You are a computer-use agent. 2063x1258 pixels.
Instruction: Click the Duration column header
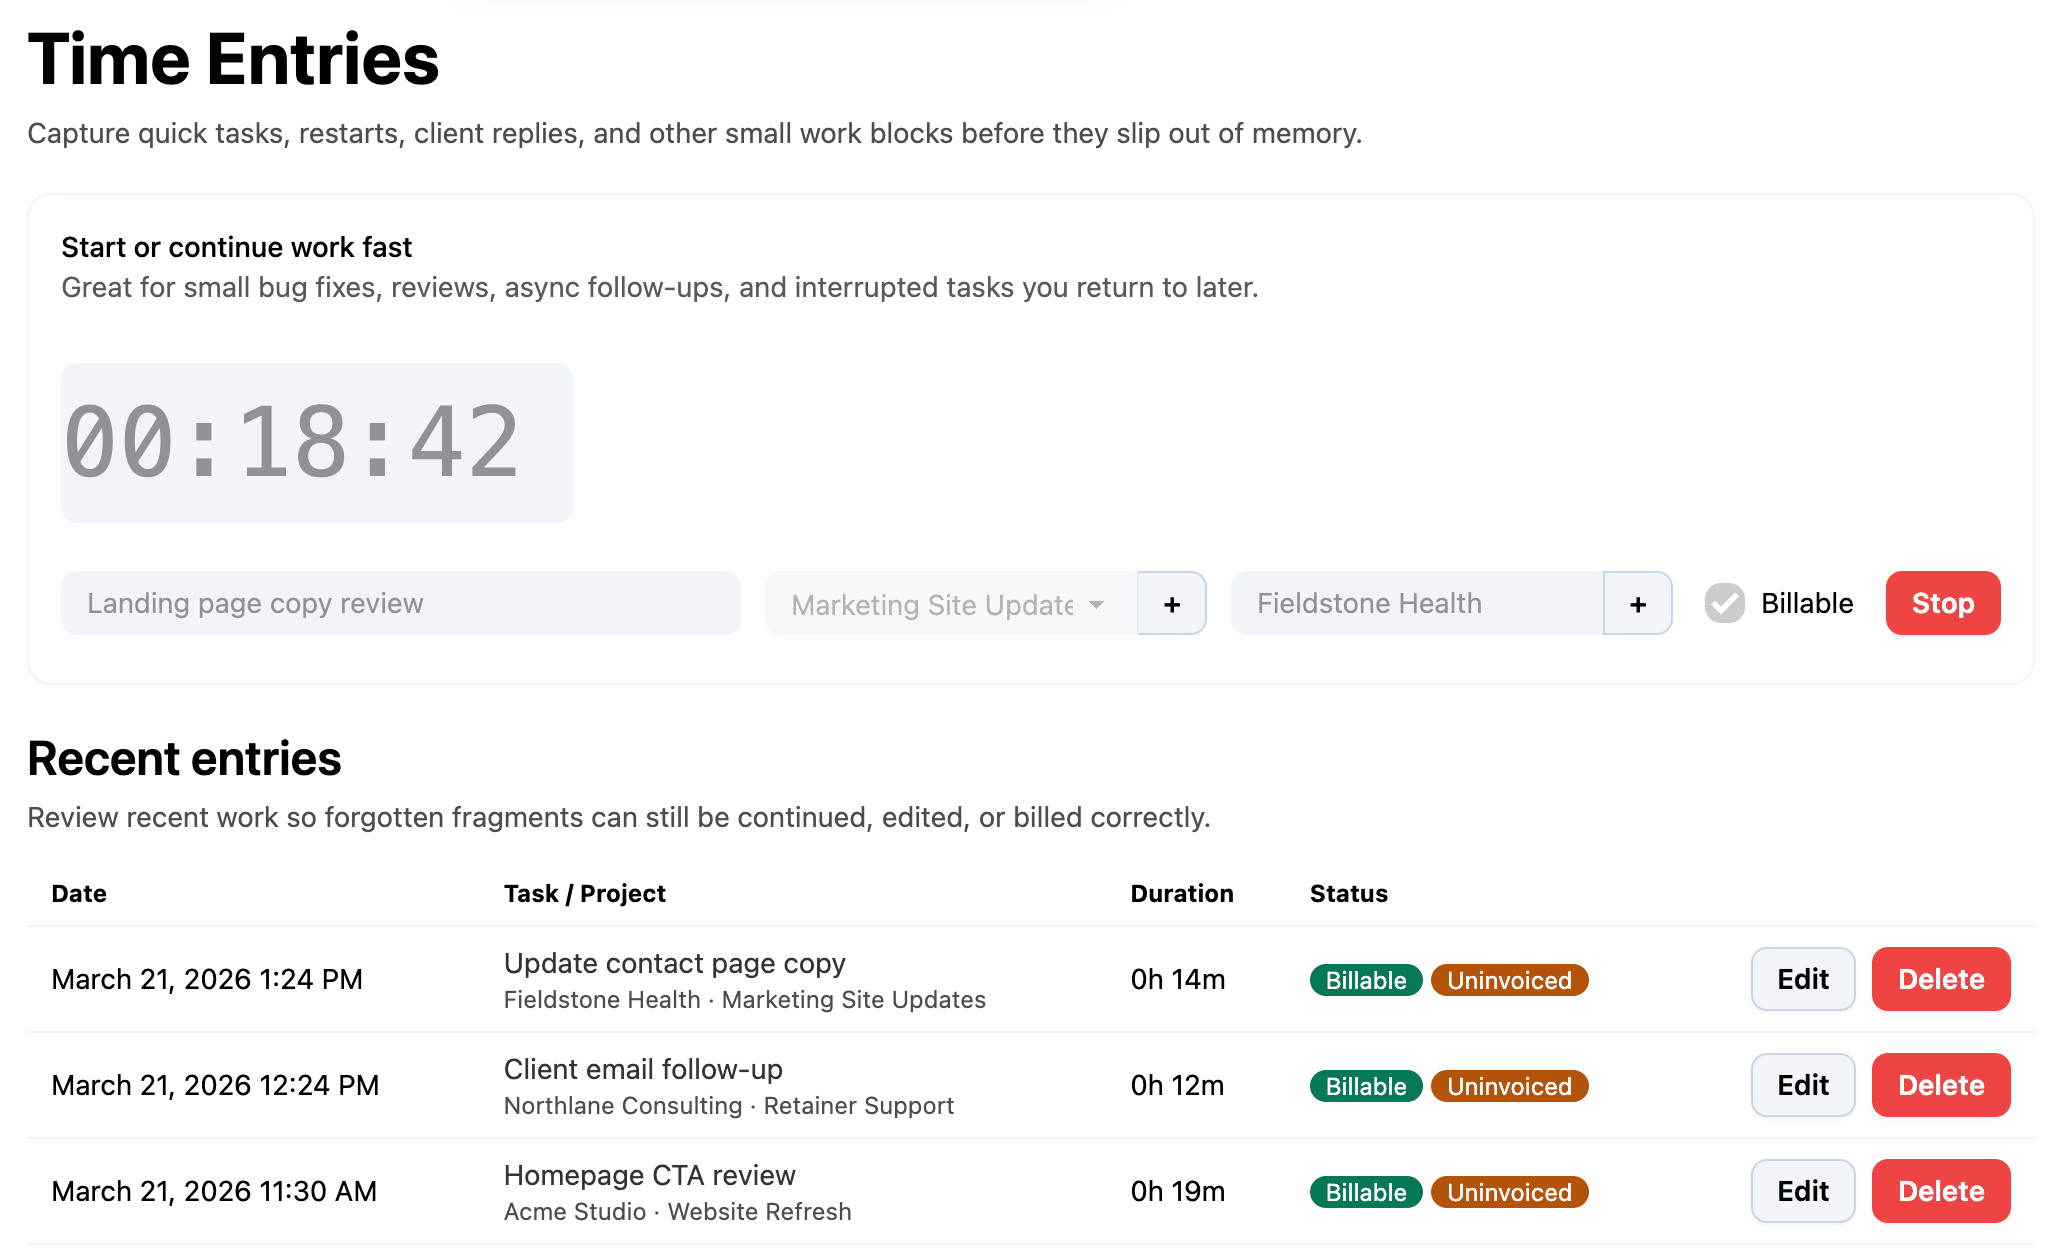click(x=1182, y=893)
